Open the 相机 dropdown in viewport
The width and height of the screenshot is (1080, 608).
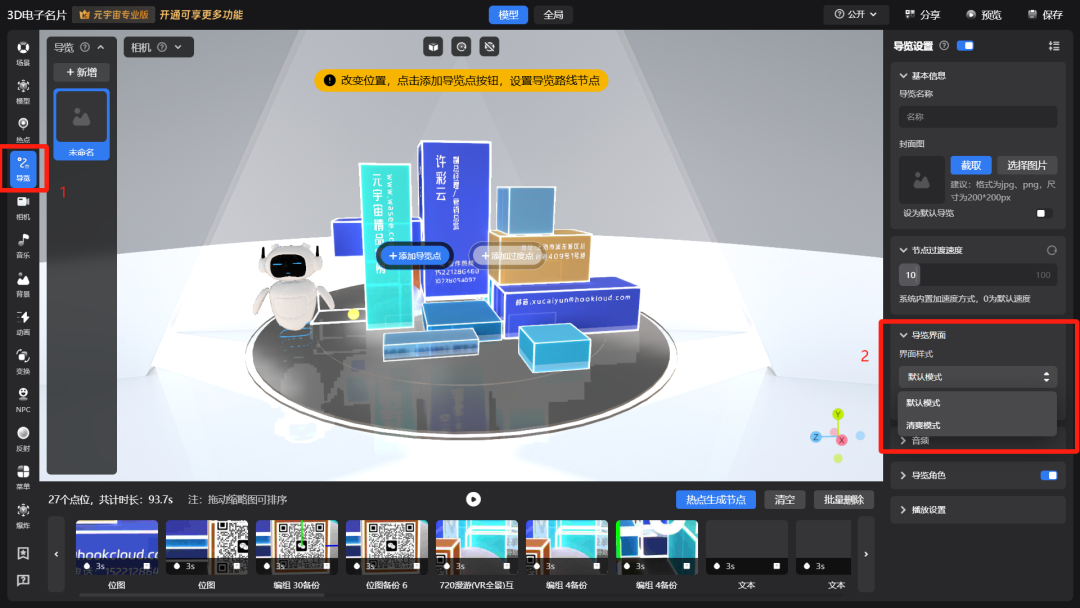(x=158, y=47)
